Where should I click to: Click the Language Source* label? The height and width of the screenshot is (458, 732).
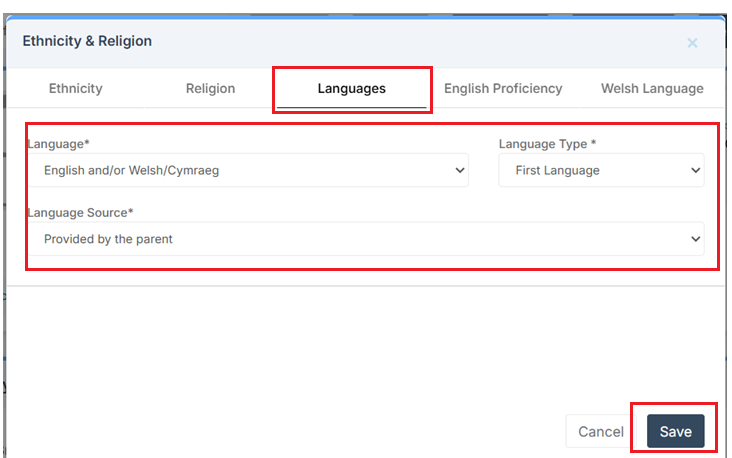[x=81, y=213]
